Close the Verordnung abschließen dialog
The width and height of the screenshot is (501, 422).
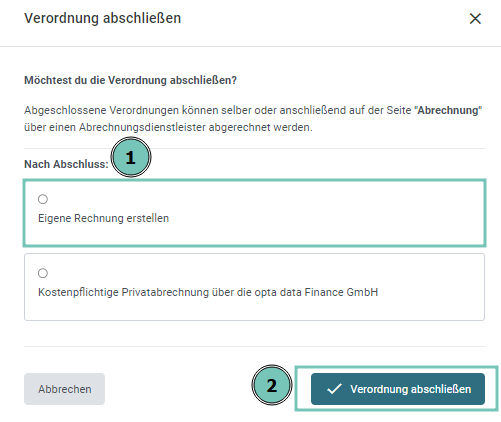[x=475, y=19]
